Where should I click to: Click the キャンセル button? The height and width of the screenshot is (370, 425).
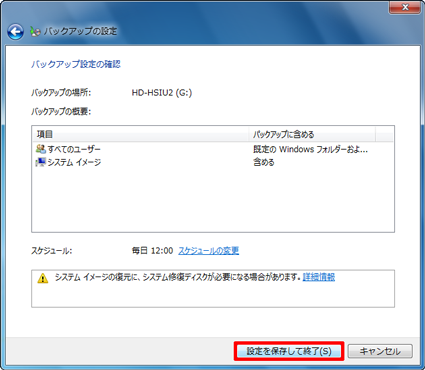pyautogui.click(x=380, y=351)
